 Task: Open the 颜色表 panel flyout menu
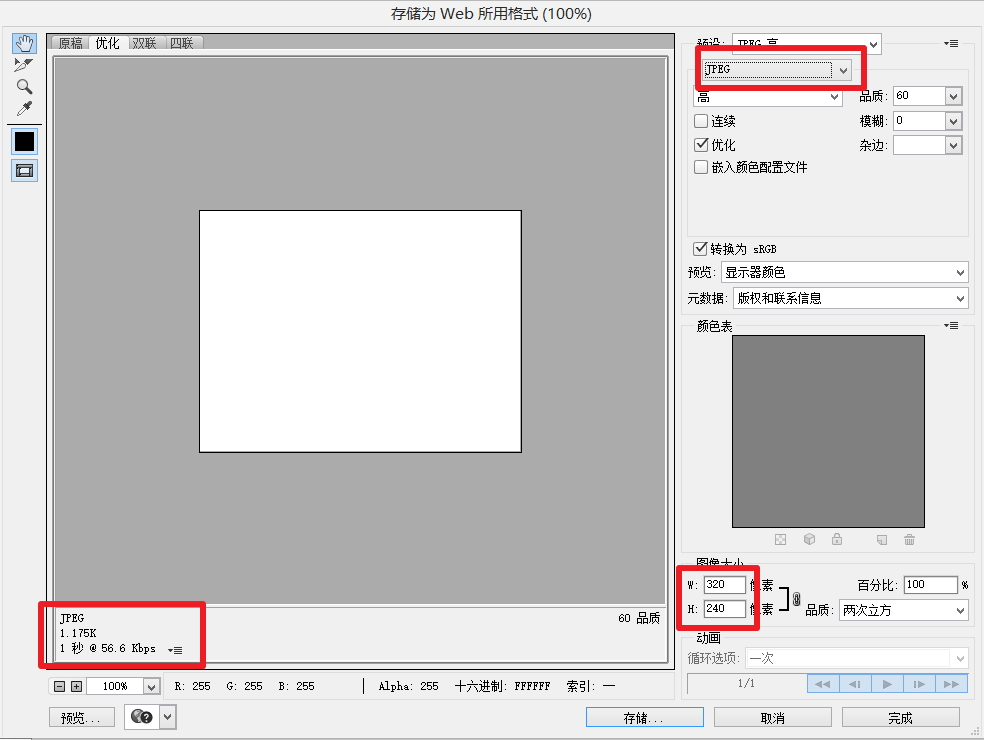coord(951,325)
